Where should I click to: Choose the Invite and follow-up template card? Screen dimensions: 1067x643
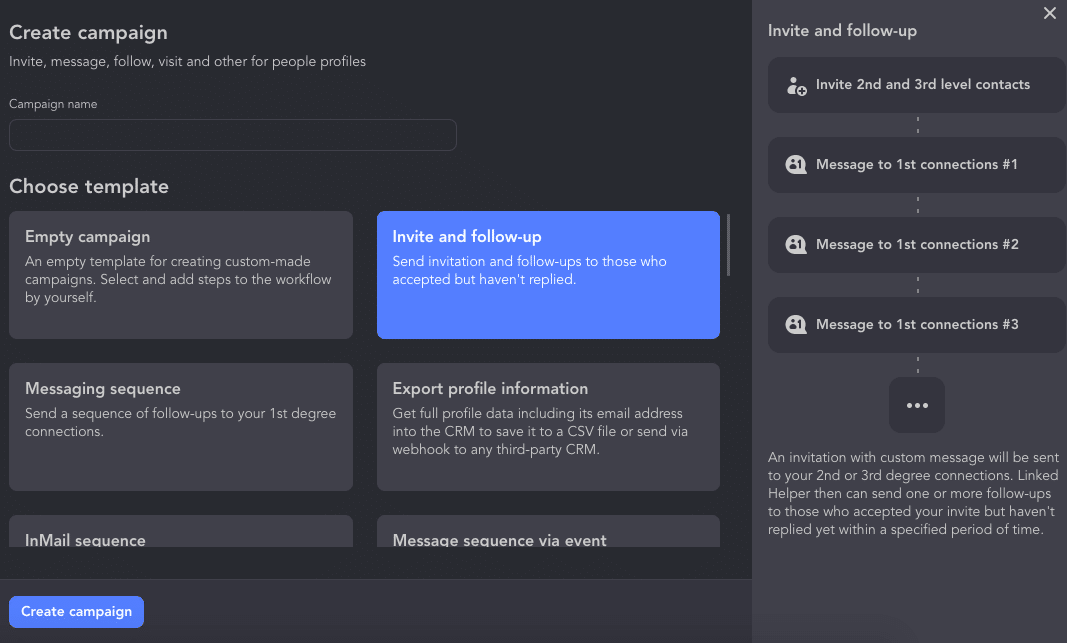(548, 275)
